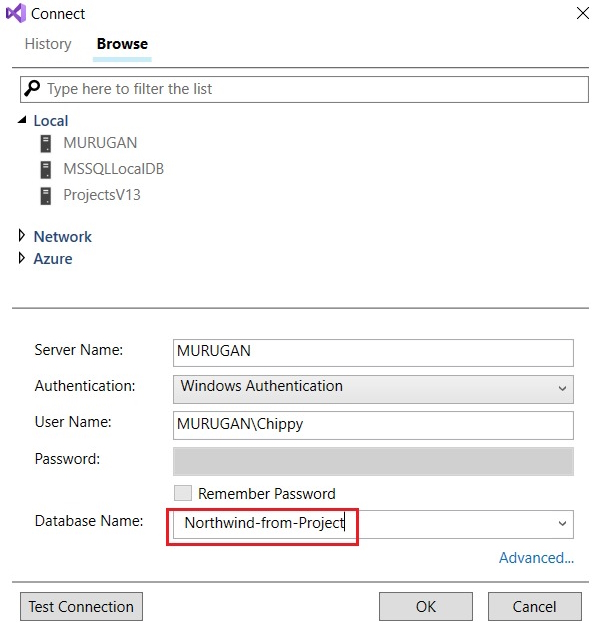Switch to the History tab
Screen dimensions: 598x624
coord(48,44)
